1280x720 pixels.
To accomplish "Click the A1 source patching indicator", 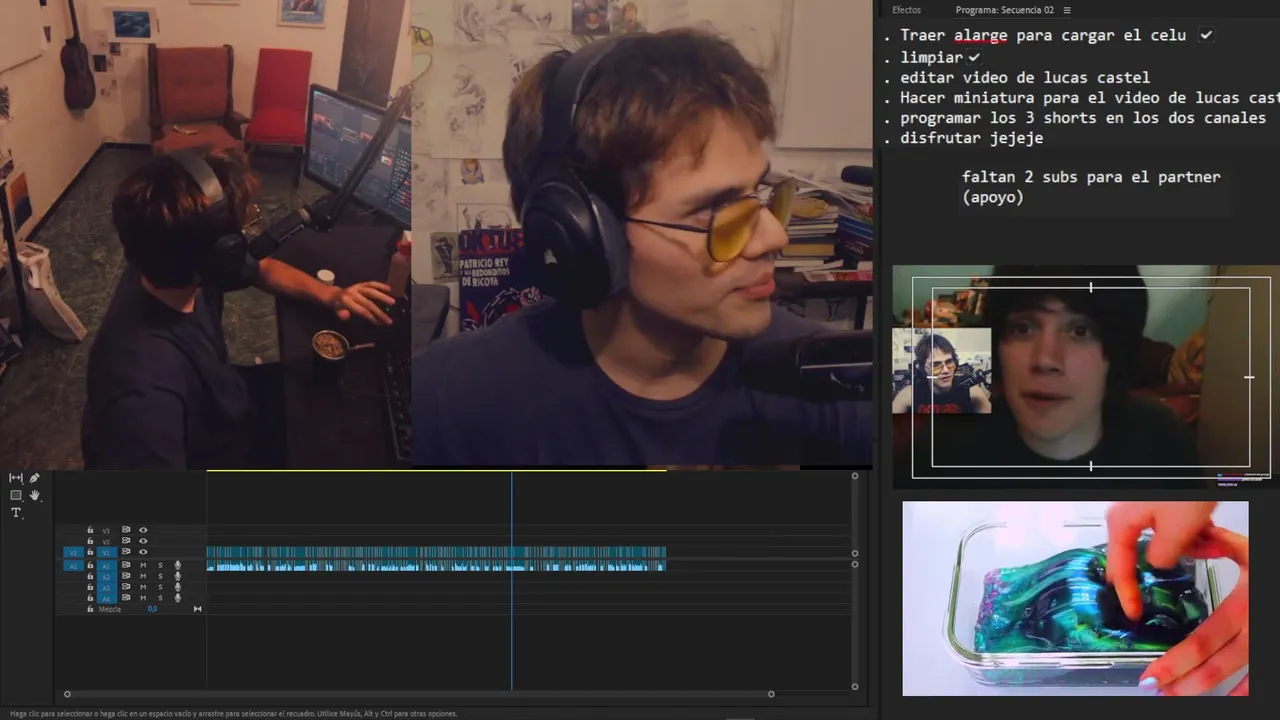I will coord(73,566).
